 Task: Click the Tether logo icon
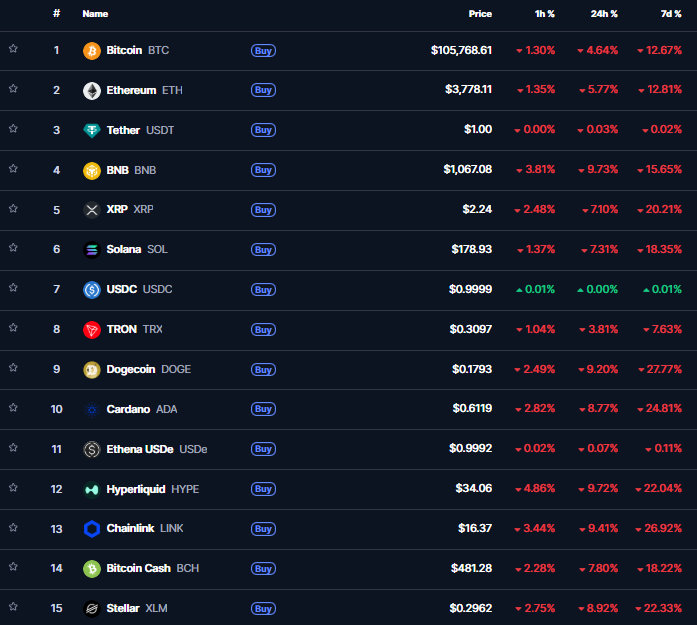point(91,130)
